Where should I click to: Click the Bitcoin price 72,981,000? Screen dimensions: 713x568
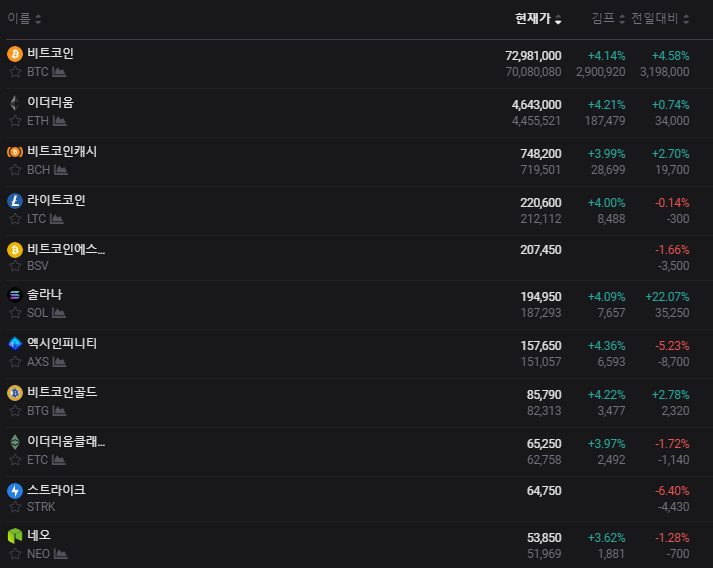click(533, 56)
